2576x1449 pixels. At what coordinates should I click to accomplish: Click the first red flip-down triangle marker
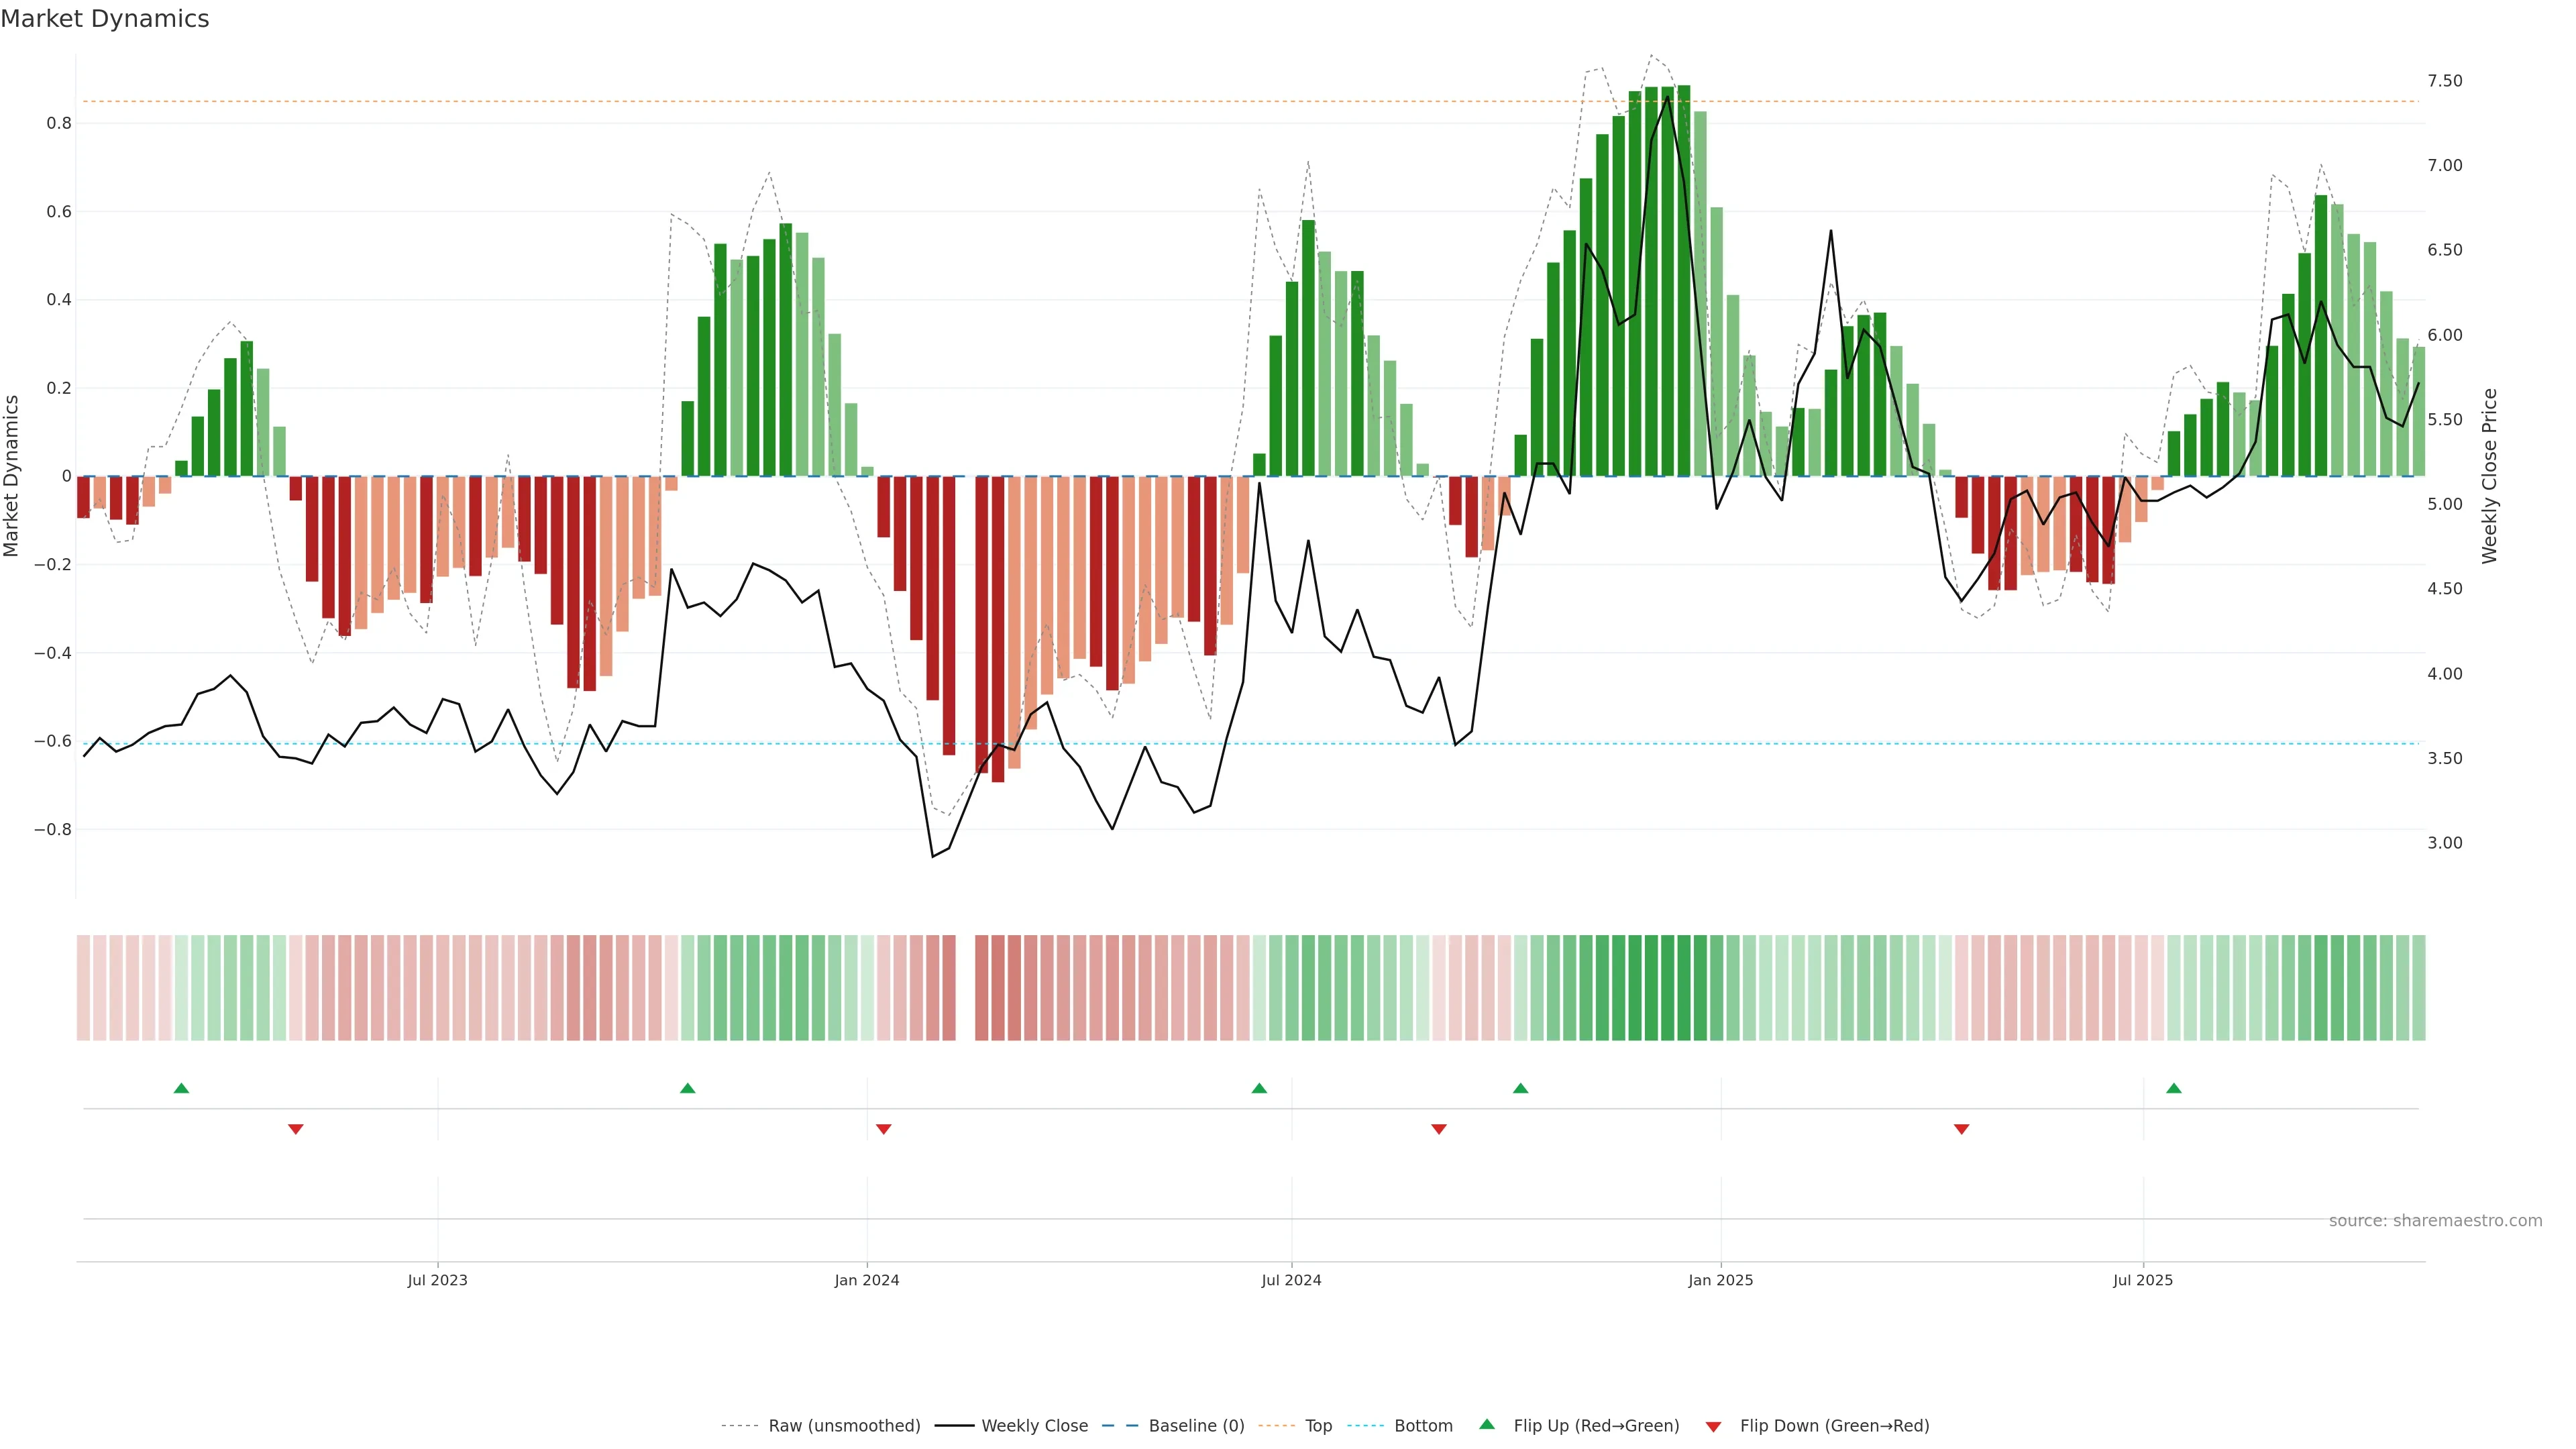point(295,1129)
